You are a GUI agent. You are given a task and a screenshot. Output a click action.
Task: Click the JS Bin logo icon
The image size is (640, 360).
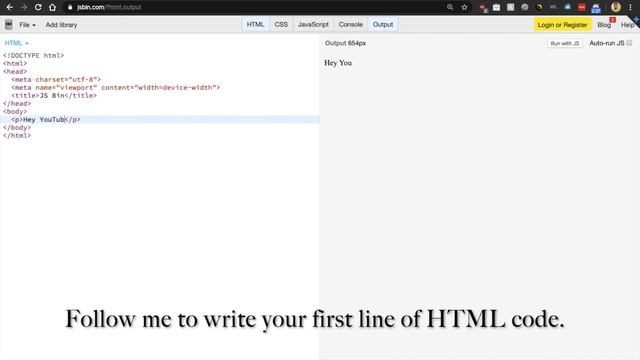click(x=9, y=24)
